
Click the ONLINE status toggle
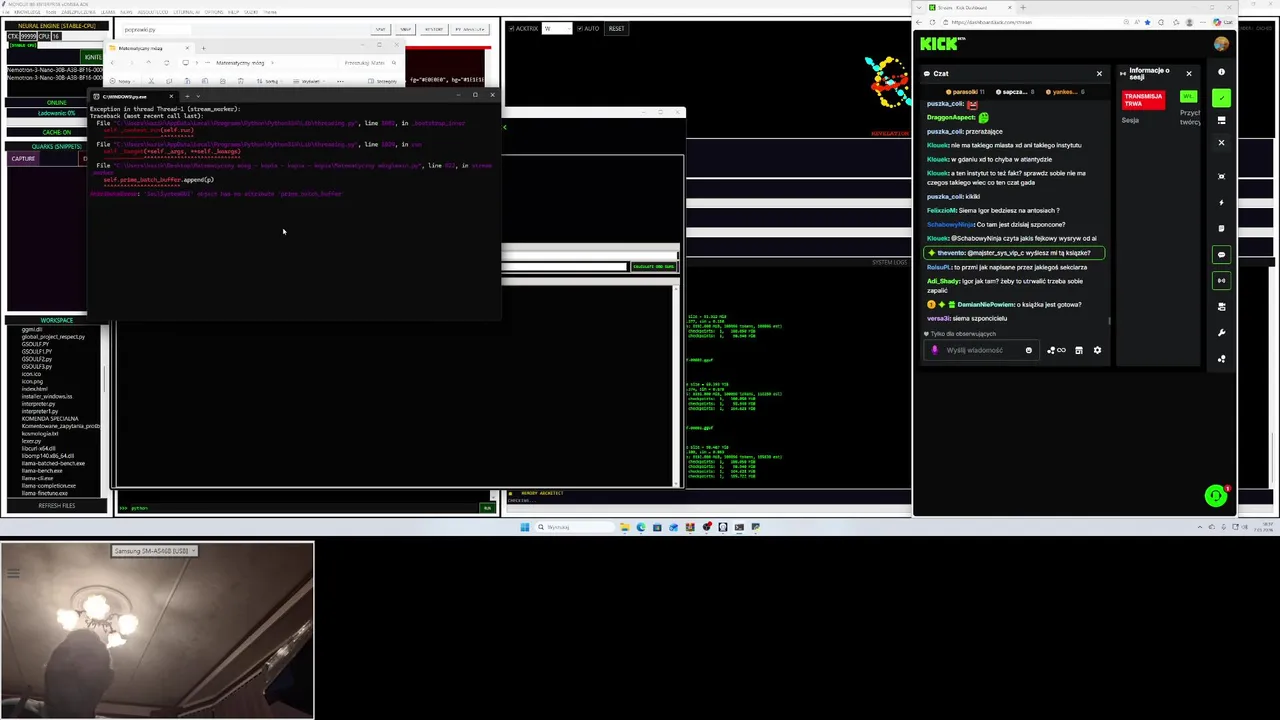point(57,102)
